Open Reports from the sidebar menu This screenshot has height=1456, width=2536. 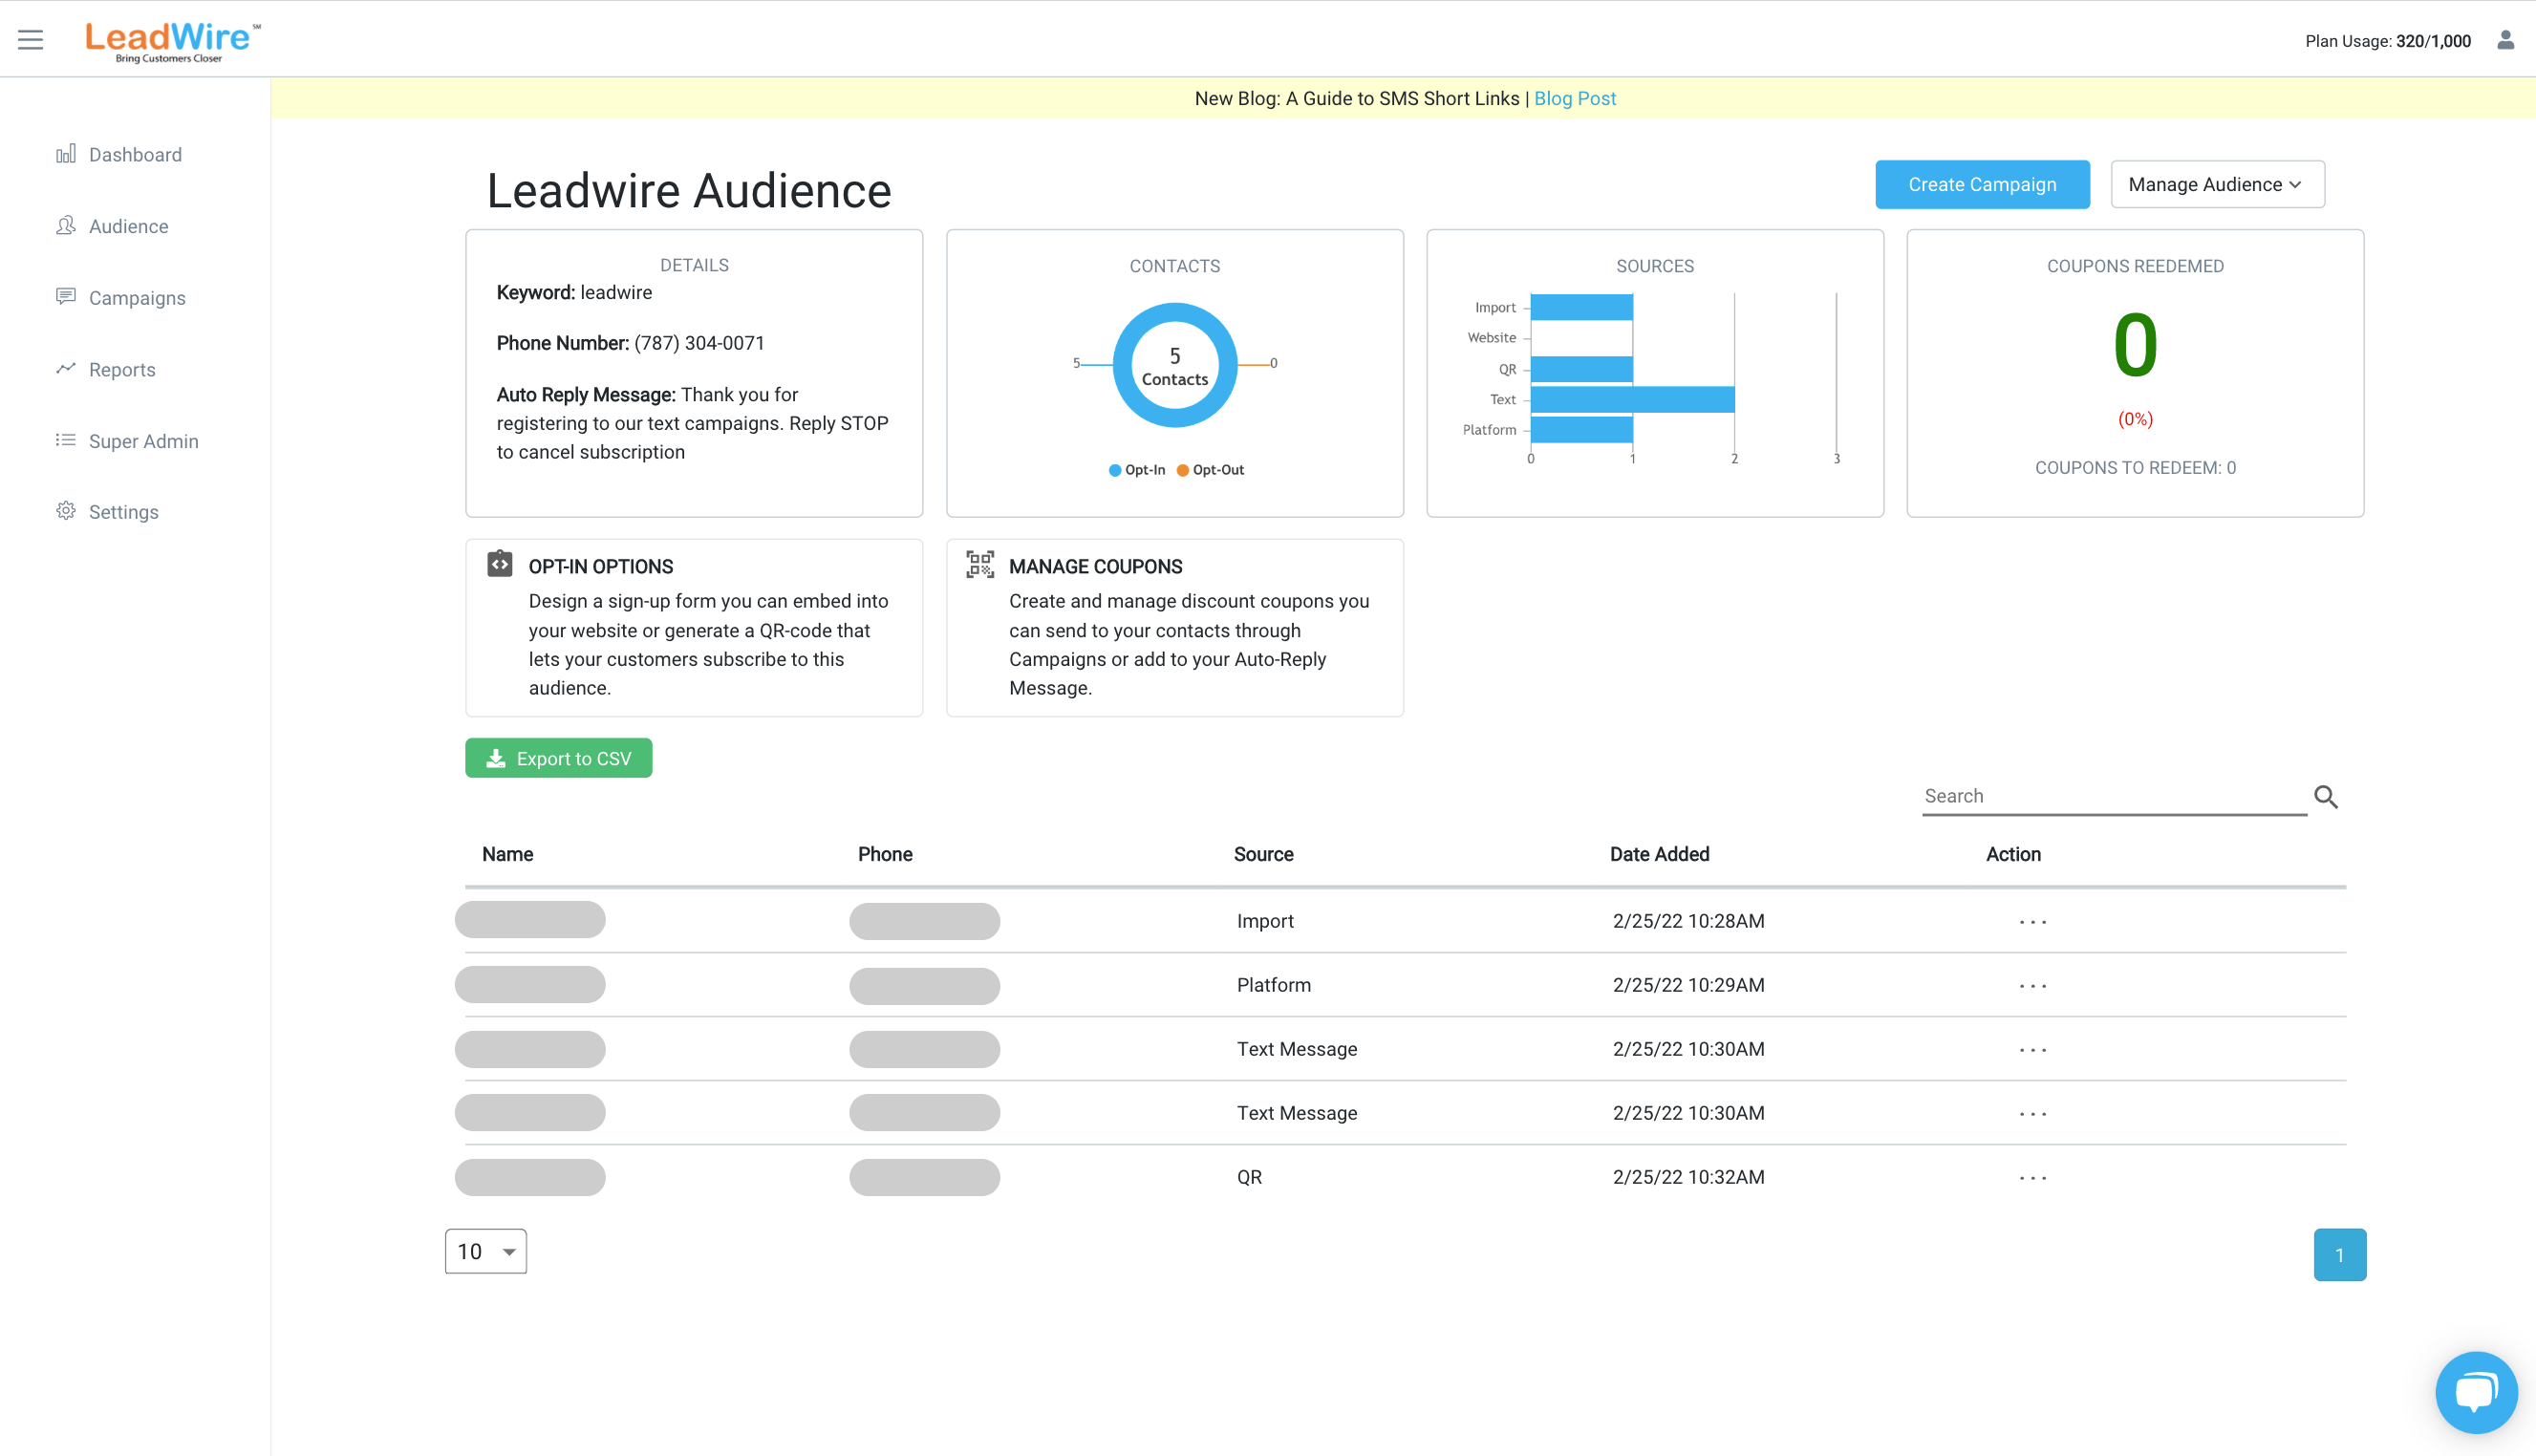click(x=122, y=369)
